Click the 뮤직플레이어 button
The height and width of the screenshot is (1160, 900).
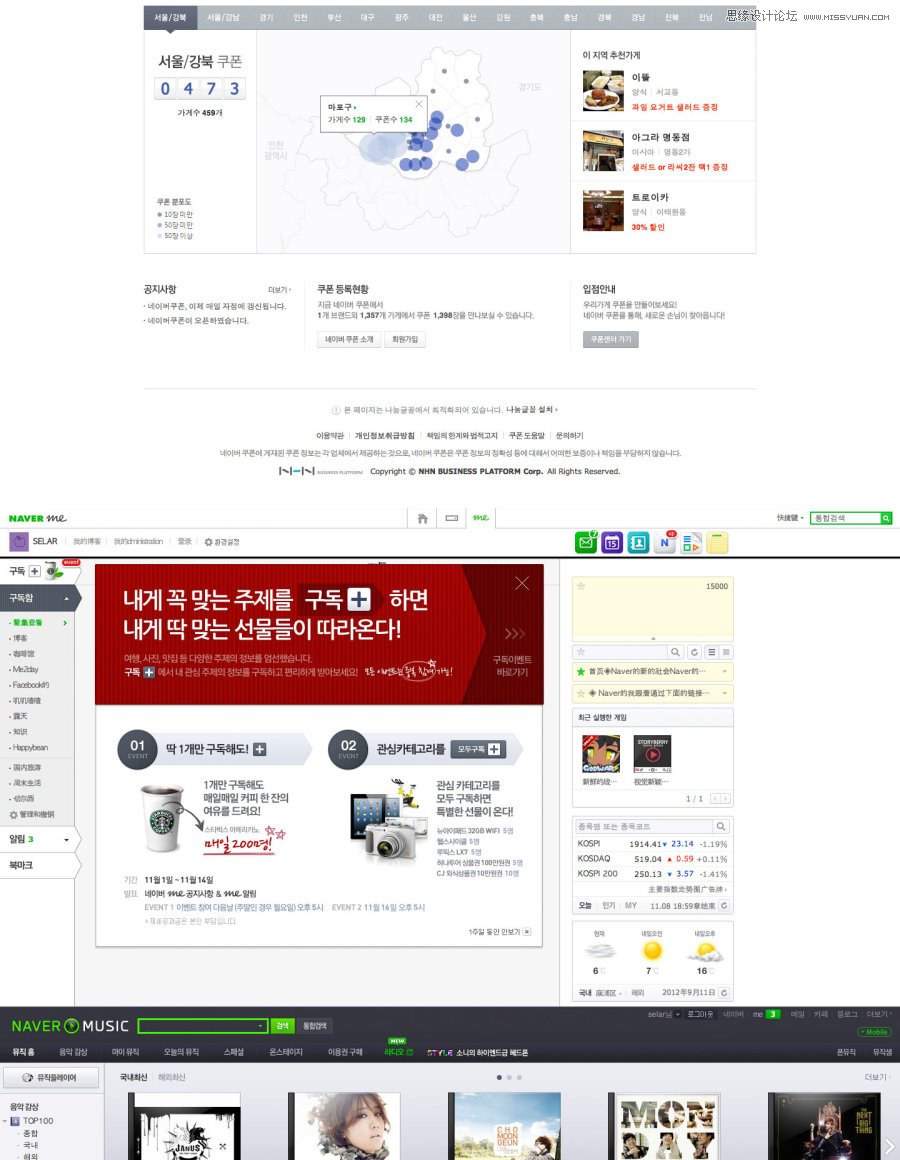50,1078
